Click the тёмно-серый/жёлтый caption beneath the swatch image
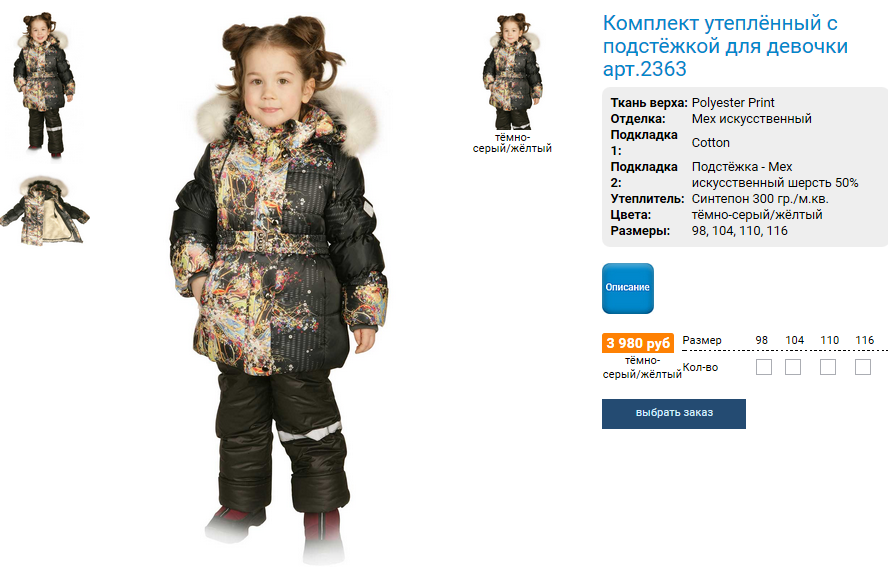The height and width of the screenshot is (567, 888). 512,143
